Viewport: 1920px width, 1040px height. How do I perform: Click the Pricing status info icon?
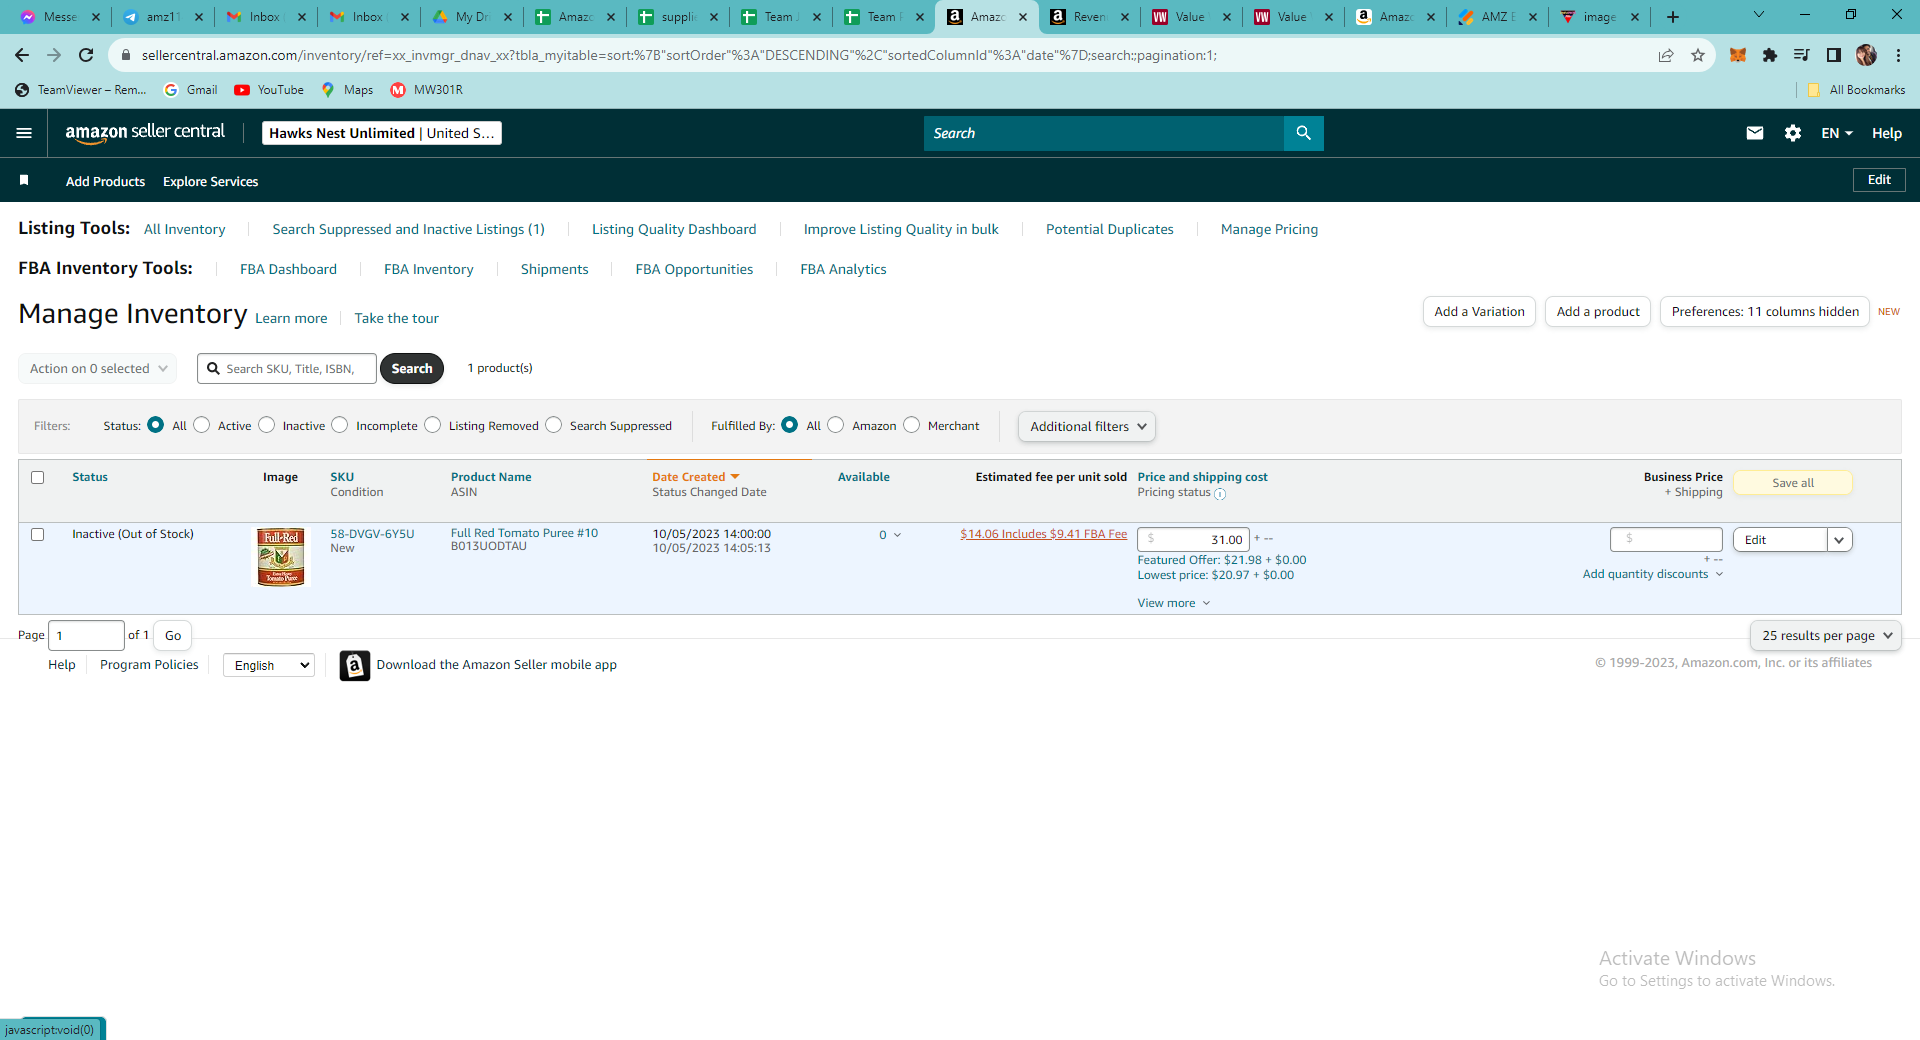click(x=1220, y=493)
